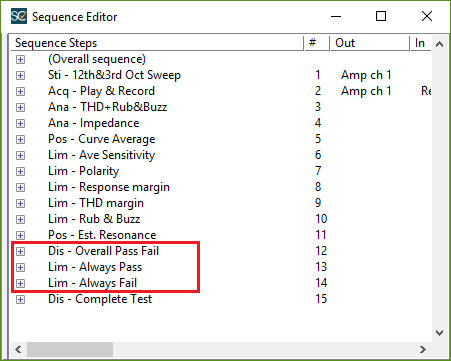Select the Ana - Impedance step
This screenshot has width=451, height=361.
(93, 123)
